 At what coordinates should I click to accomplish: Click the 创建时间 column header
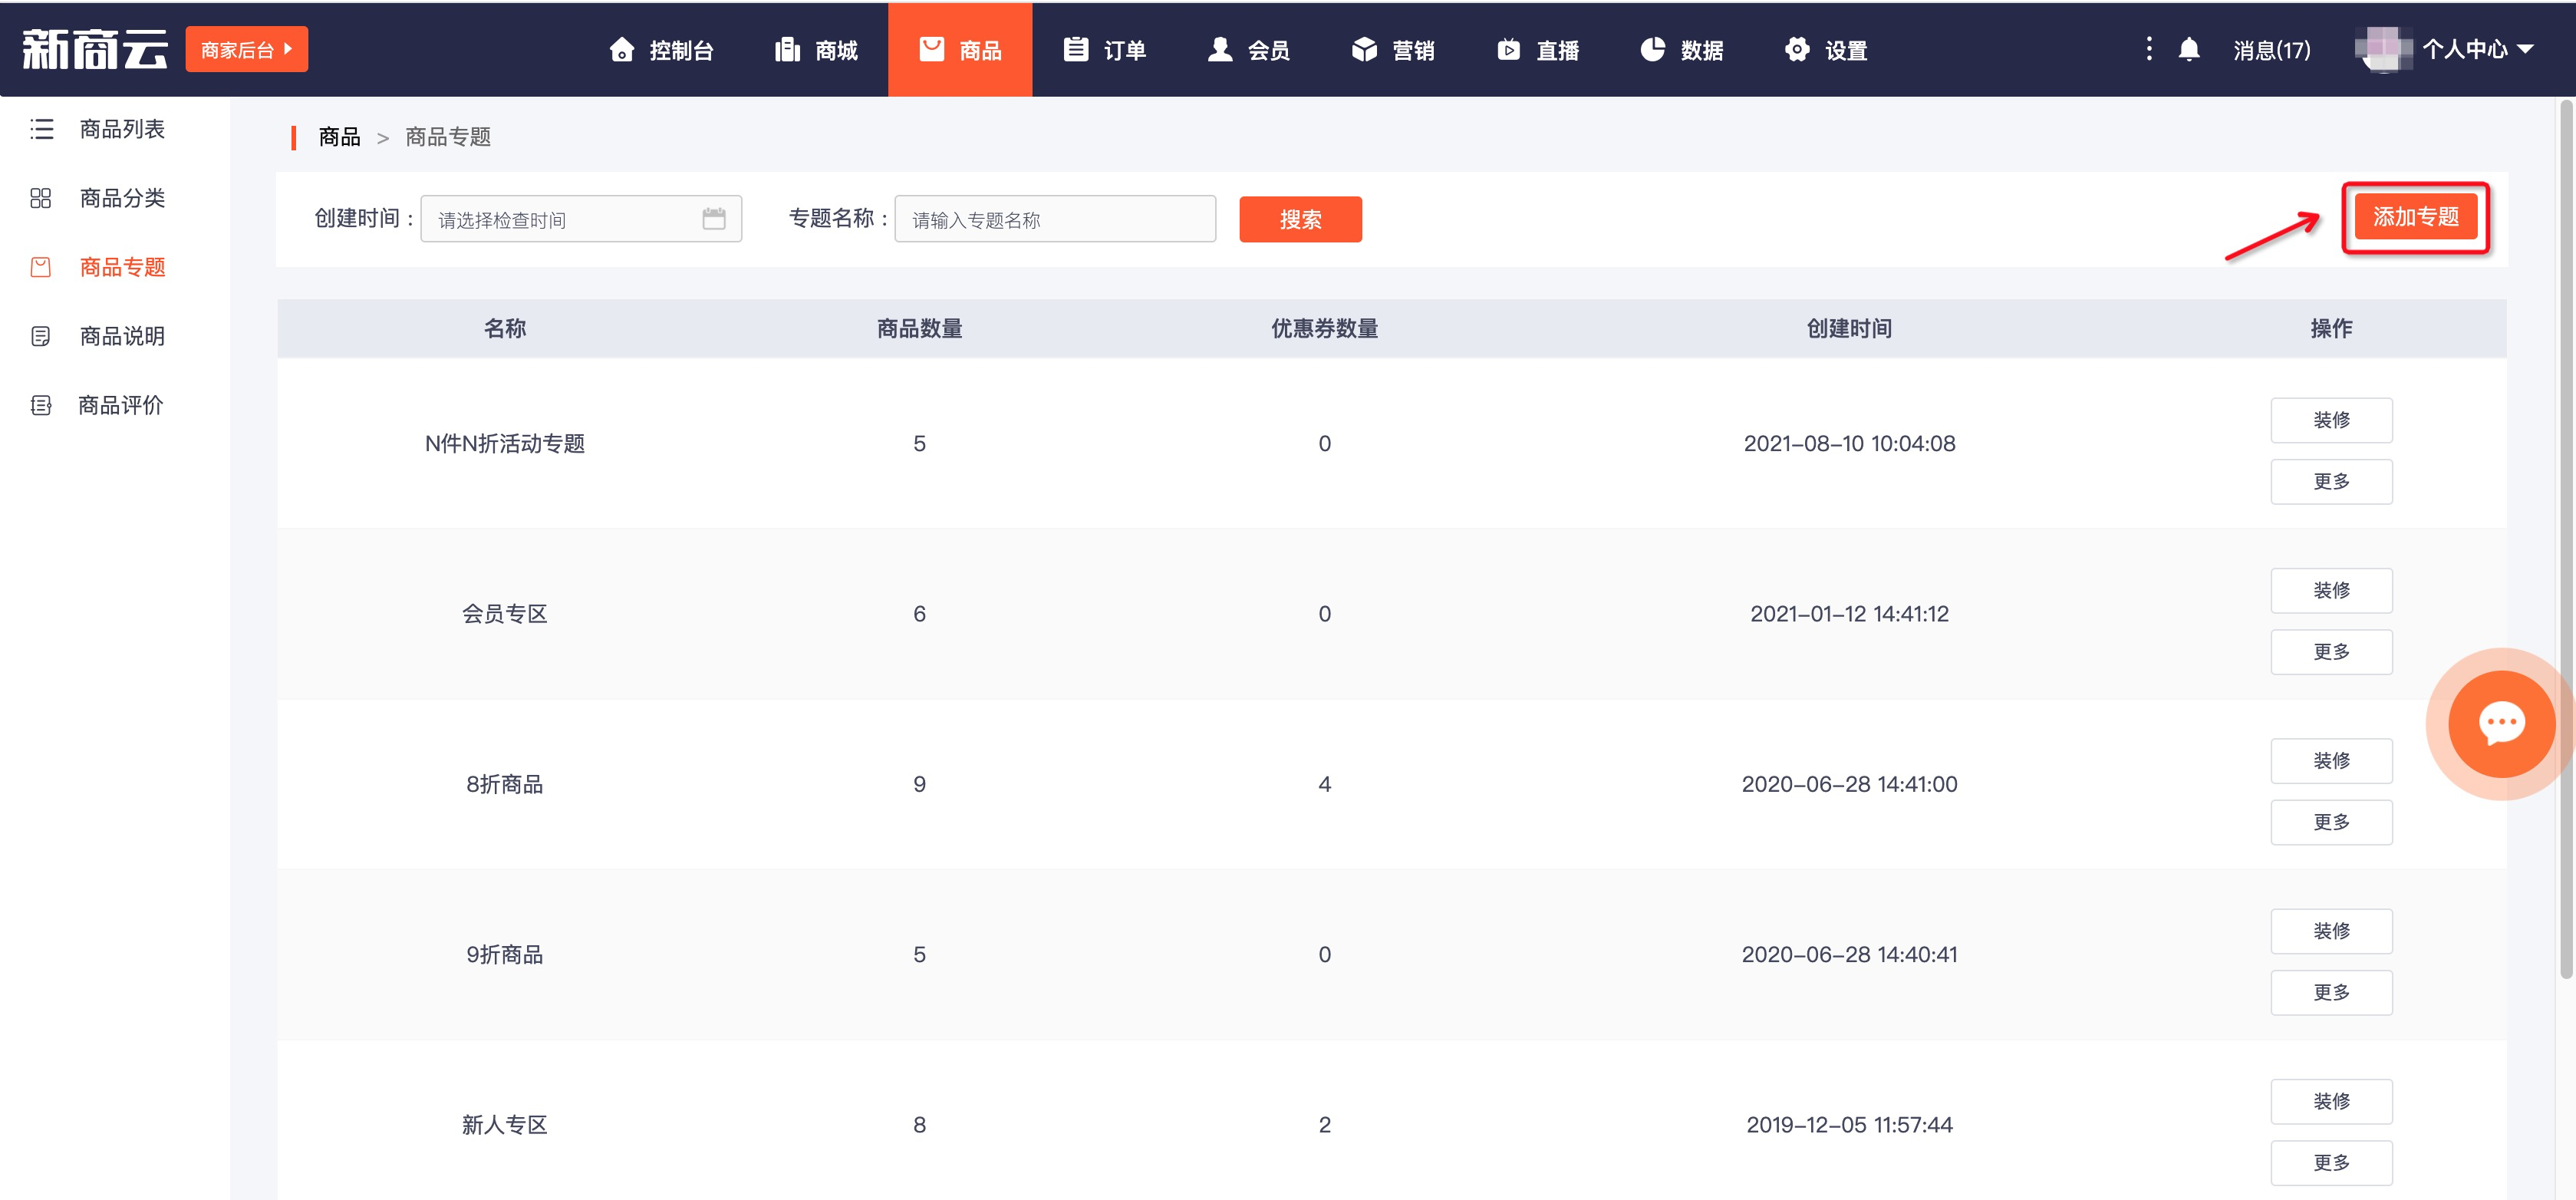[x=1849, y=328]
